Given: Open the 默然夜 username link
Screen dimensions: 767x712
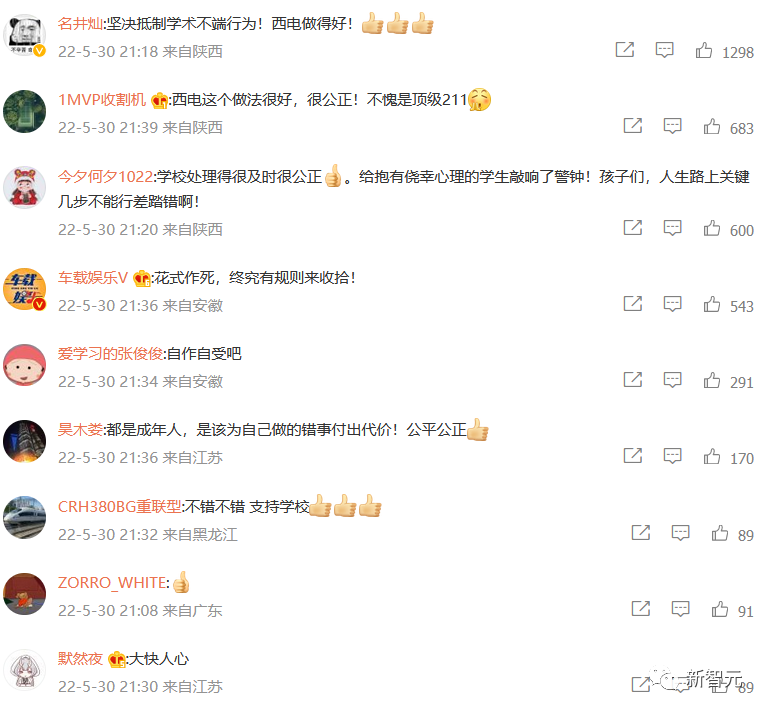Looking at the screenshot, I should coord(80,659).
